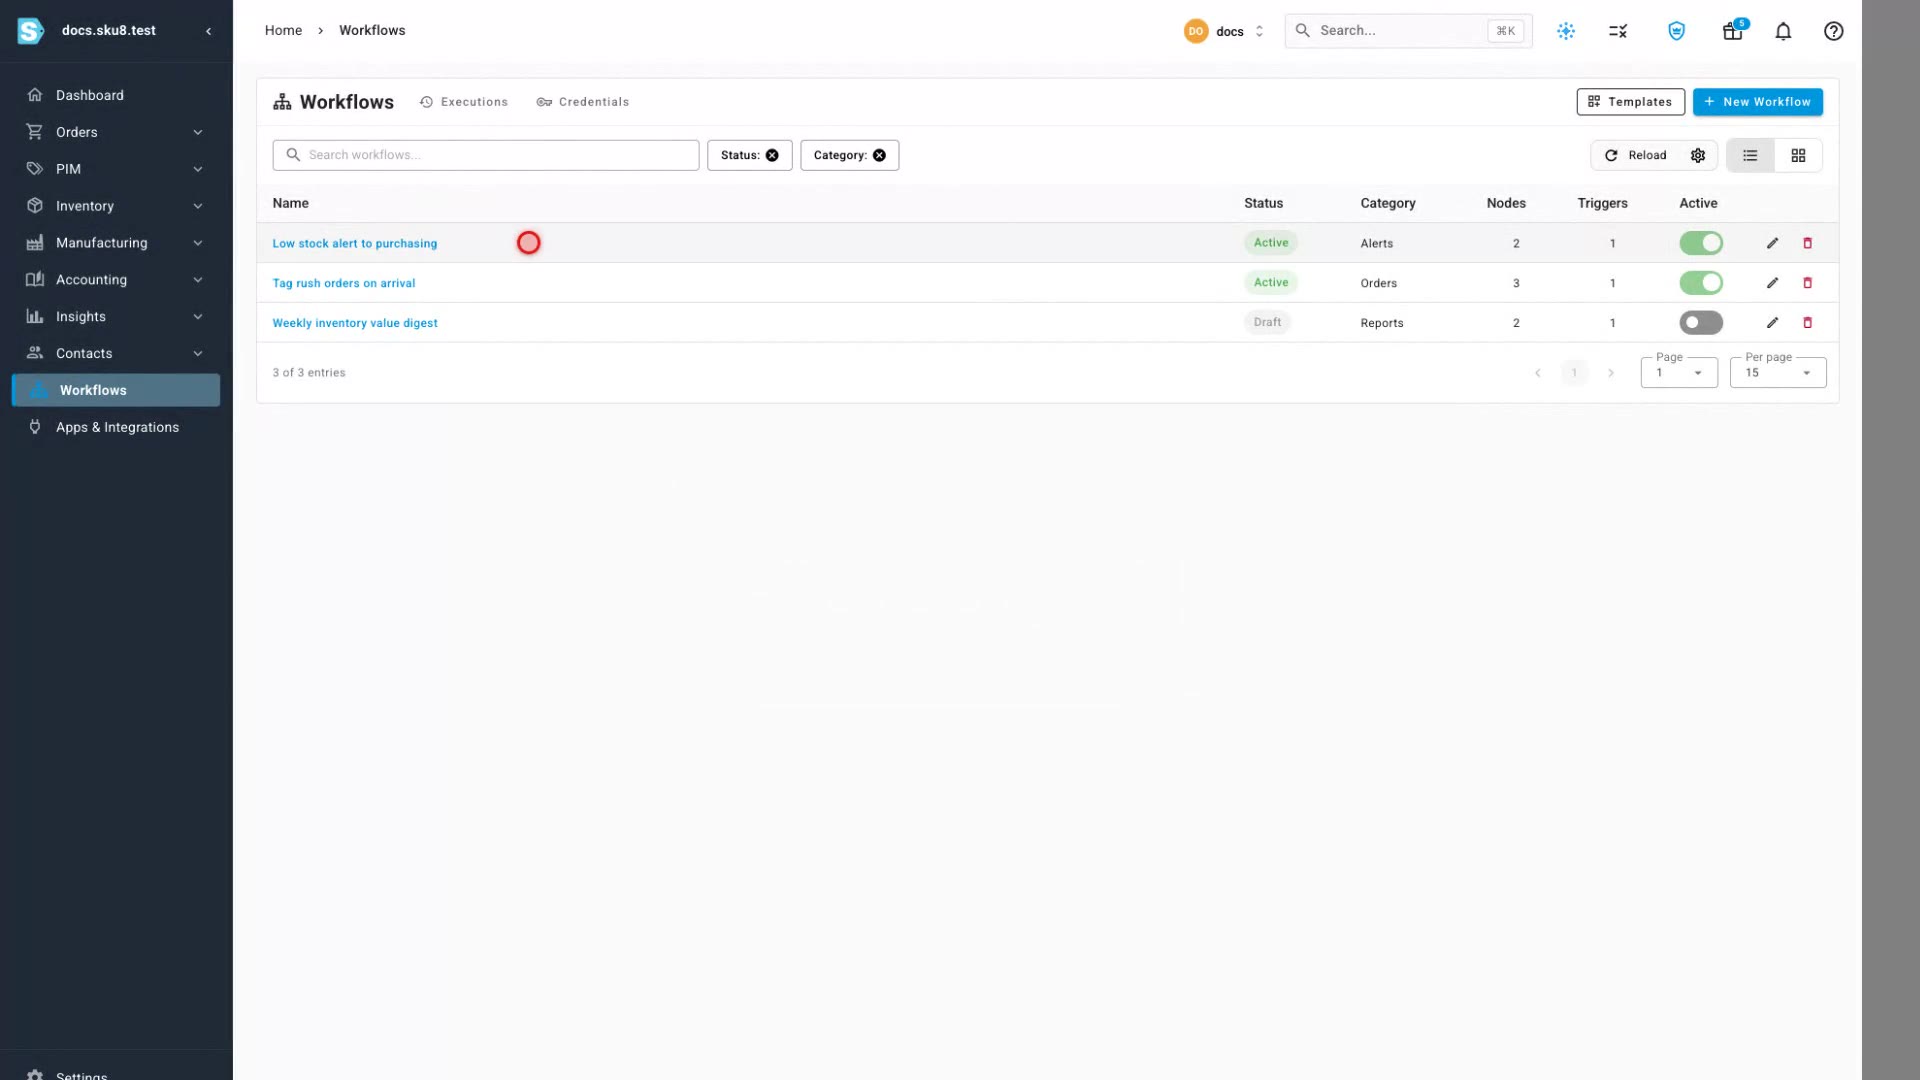
Task: Open Tag rush orders on arrival link
Action: pos(343,283)
